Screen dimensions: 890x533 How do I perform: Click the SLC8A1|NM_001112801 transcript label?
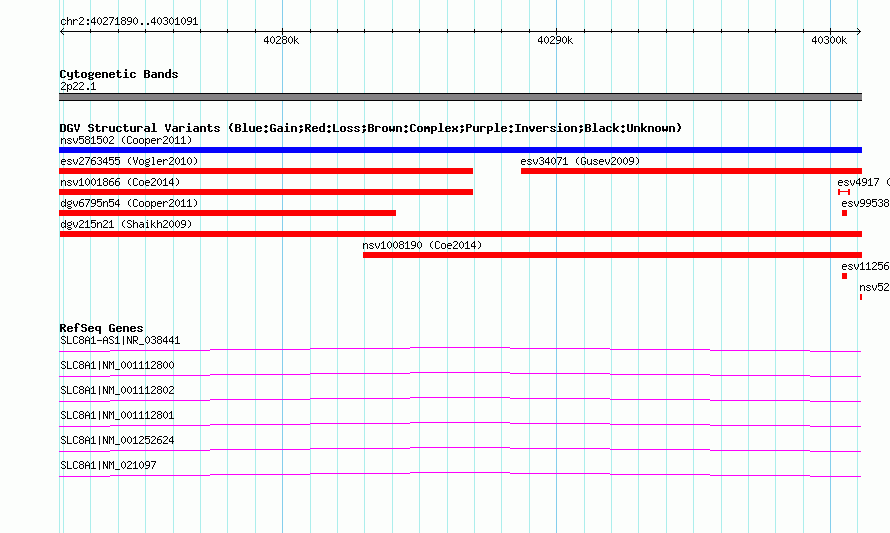pos(117,416)
